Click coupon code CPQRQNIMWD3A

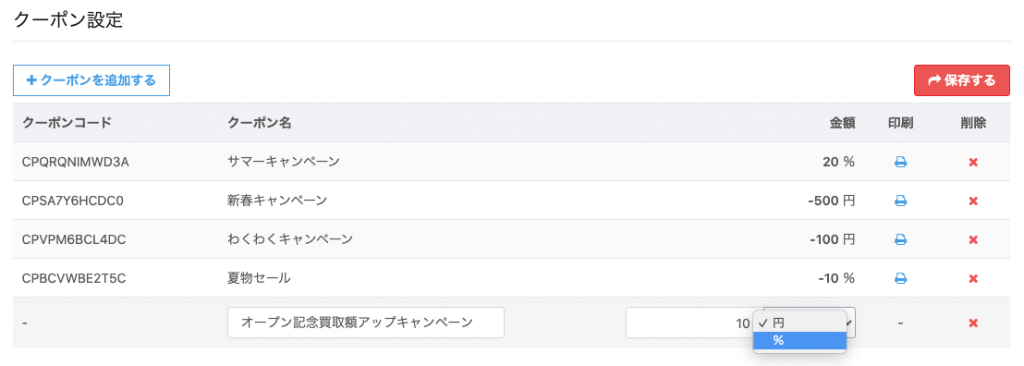pos(75,162)
